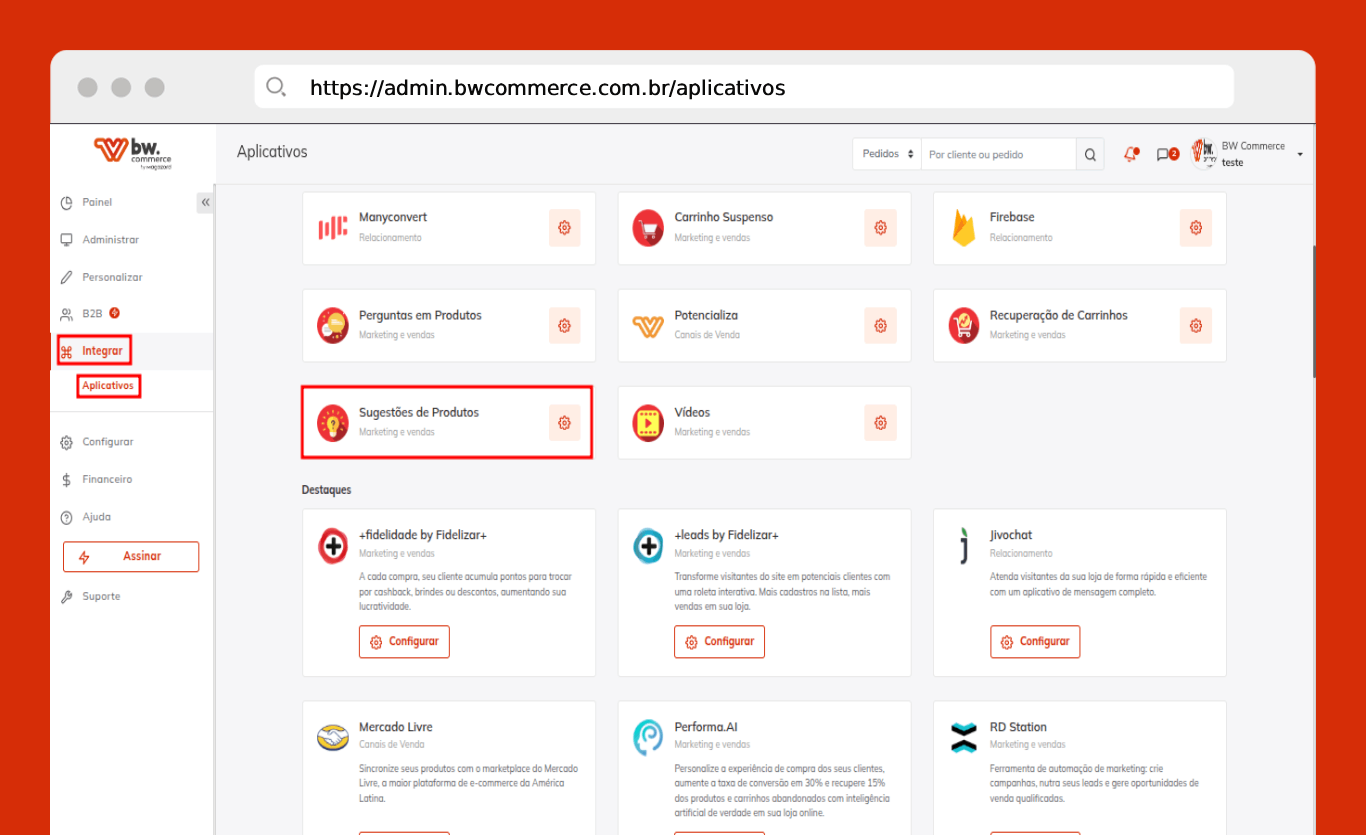Open settings gear for Perguntas em Produtos

564,325
